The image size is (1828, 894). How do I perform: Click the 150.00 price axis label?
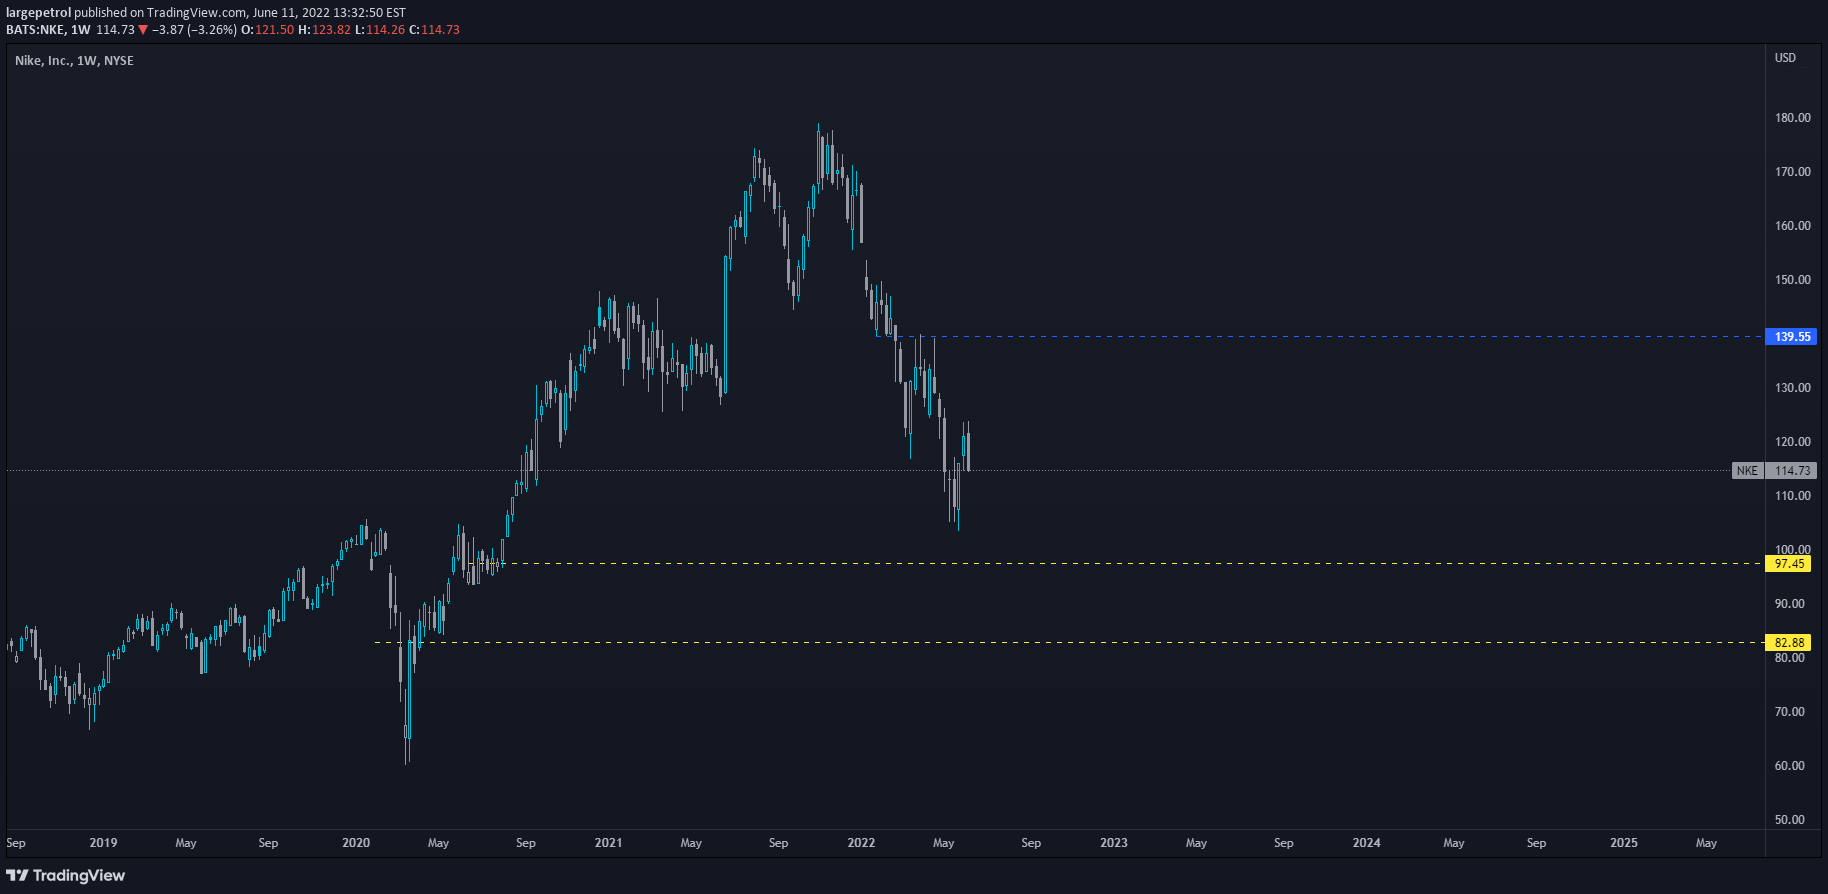[x=1793, y=280]
